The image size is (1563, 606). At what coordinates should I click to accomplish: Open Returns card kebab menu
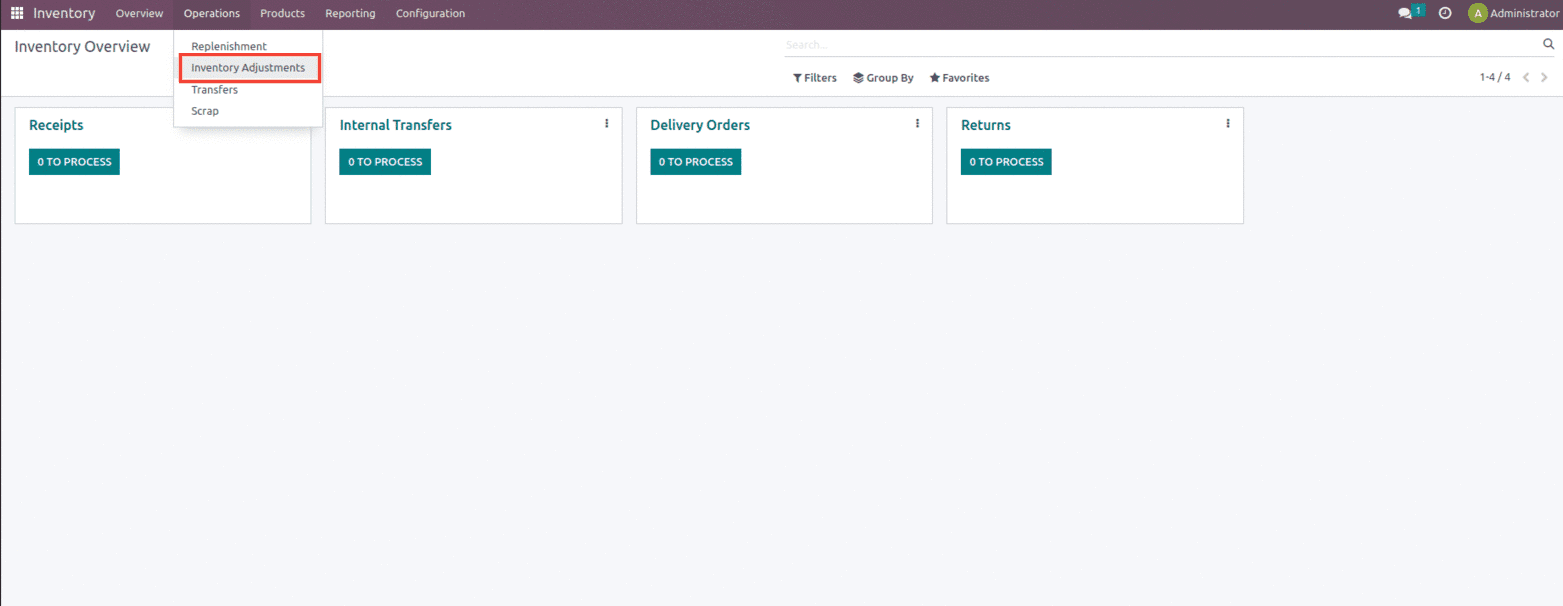pyautogui.click(x=1228, y=124)
